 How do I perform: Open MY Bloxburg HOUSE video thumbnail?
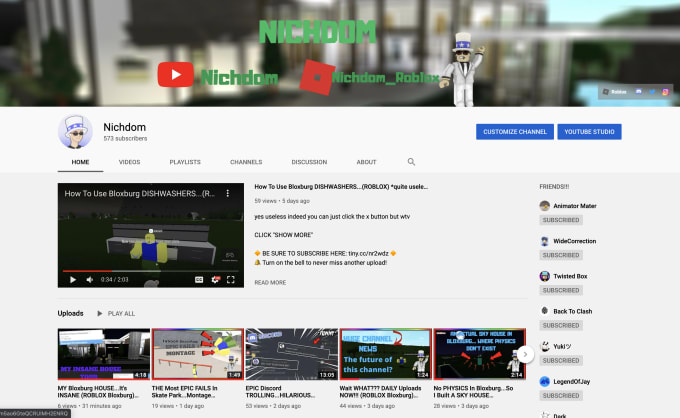pos(104,354)
